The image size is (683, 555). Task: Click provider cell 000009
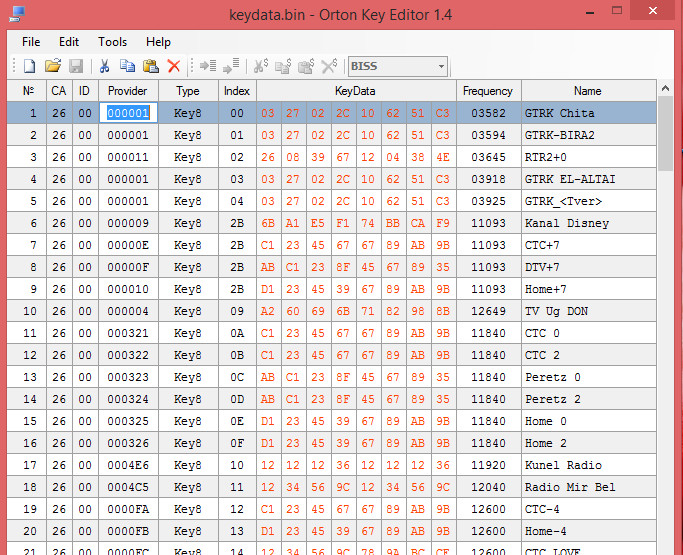(128, 223)
